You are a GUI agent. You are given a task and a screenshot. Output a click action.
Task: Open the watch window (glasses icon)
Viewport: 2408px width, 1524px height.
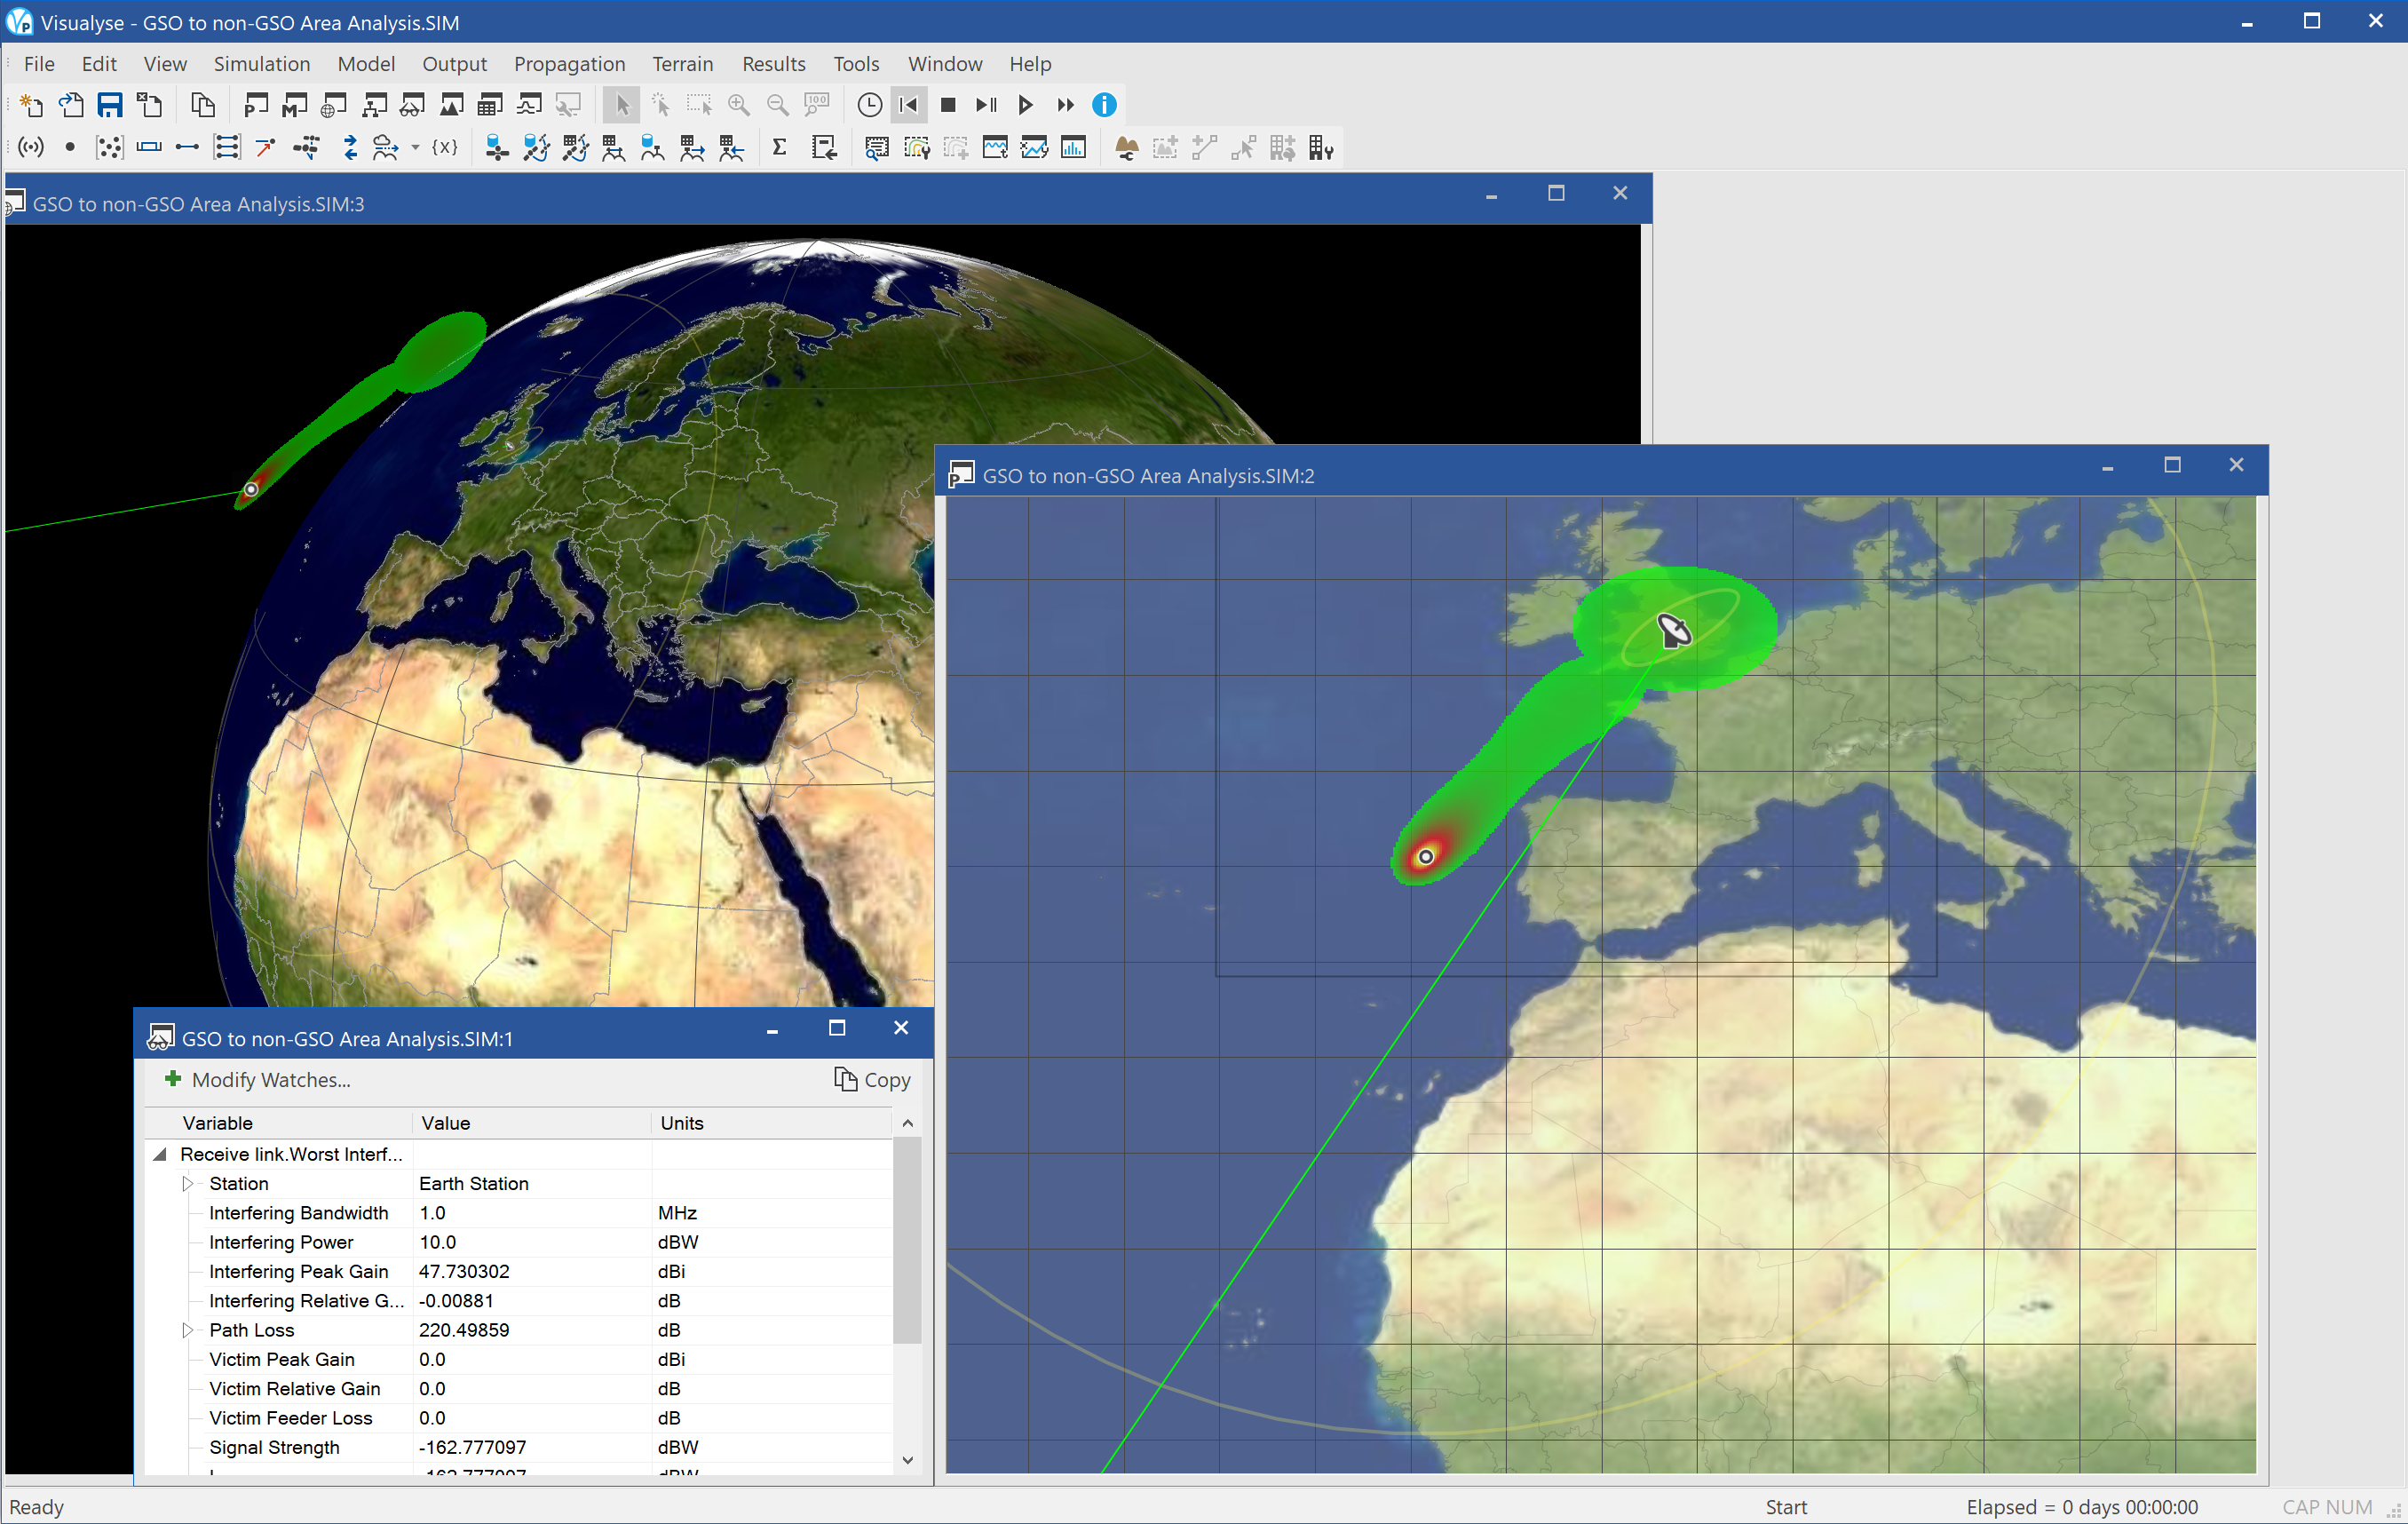tap(412, 105)
